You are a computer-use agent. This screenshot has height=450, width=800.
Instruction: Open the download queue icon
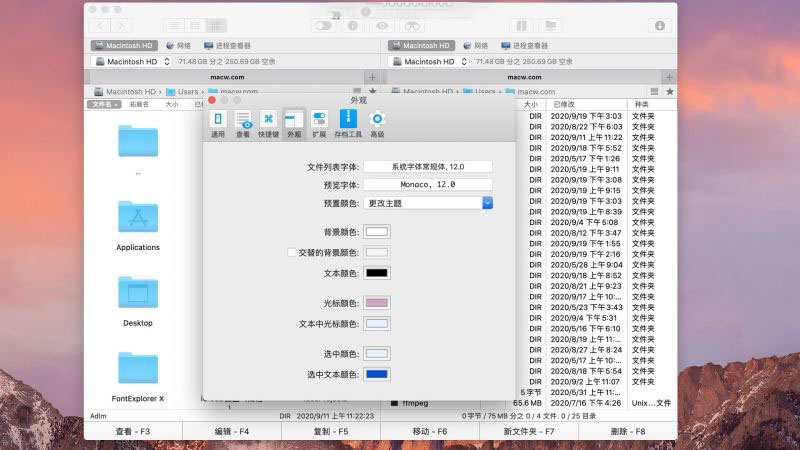(x=660, y=26)
